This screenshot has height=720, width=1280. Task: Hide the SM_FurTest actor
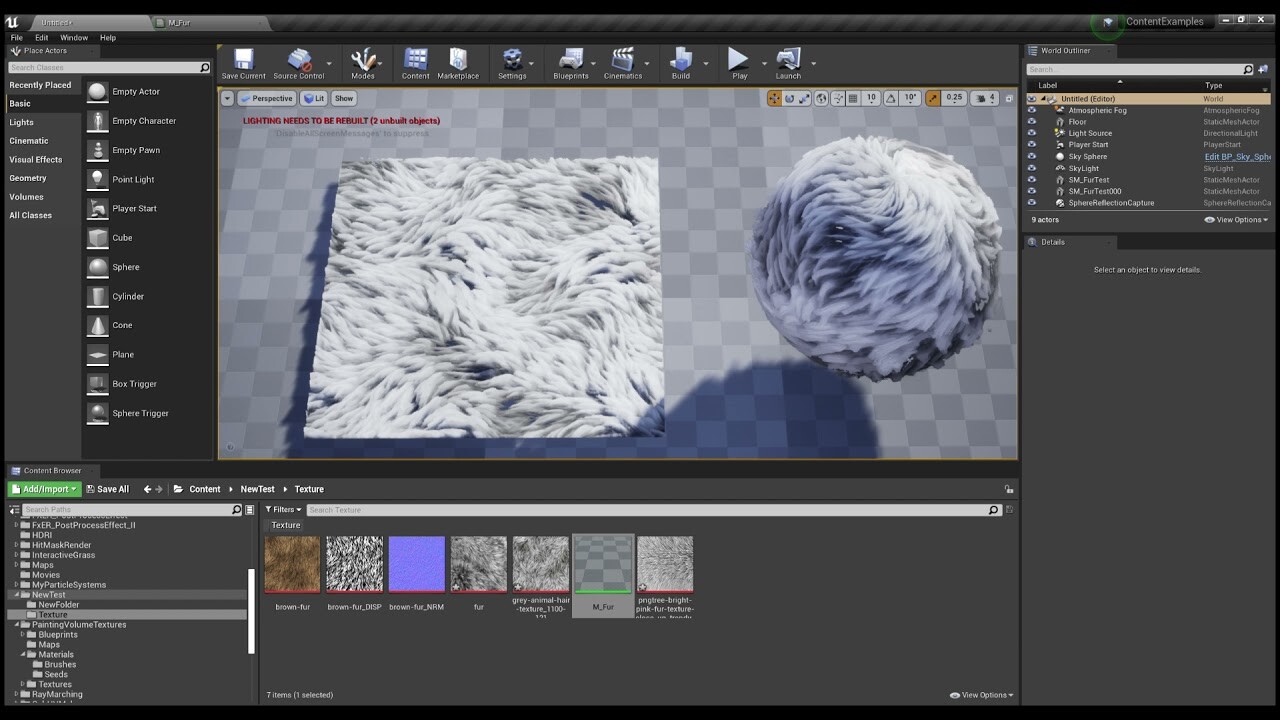pos(1032,179)
